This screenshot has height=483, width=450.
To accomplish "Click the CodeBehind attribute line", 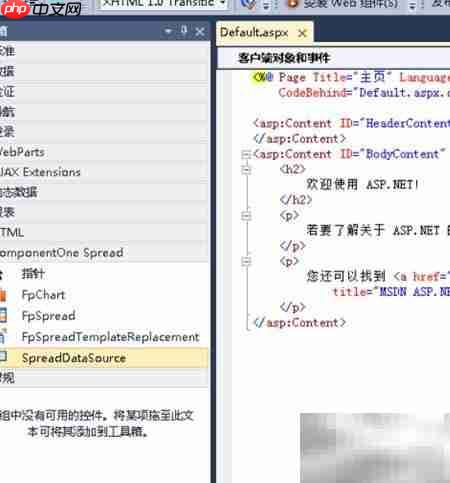I will (364, 93).
